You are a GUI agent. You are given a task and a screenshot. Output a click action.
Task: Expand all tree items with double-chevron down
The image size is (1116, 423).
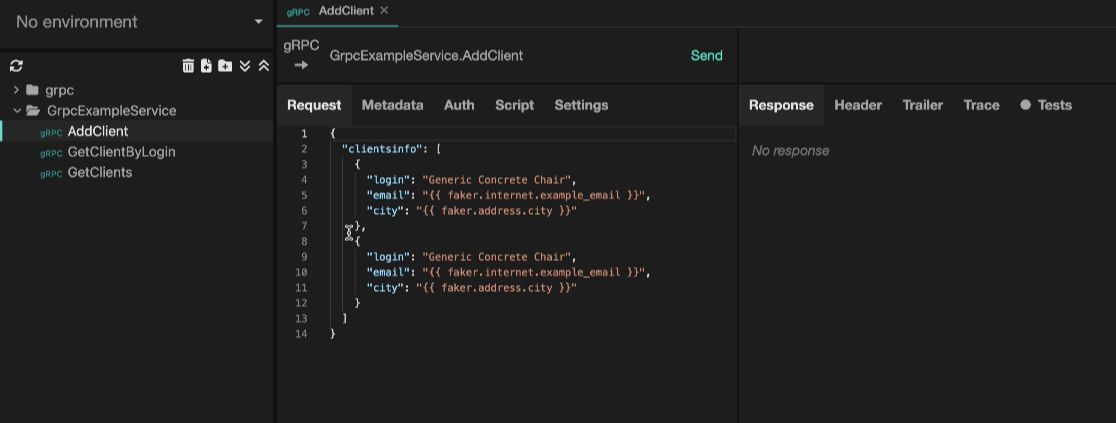click(x=245, y=66)
